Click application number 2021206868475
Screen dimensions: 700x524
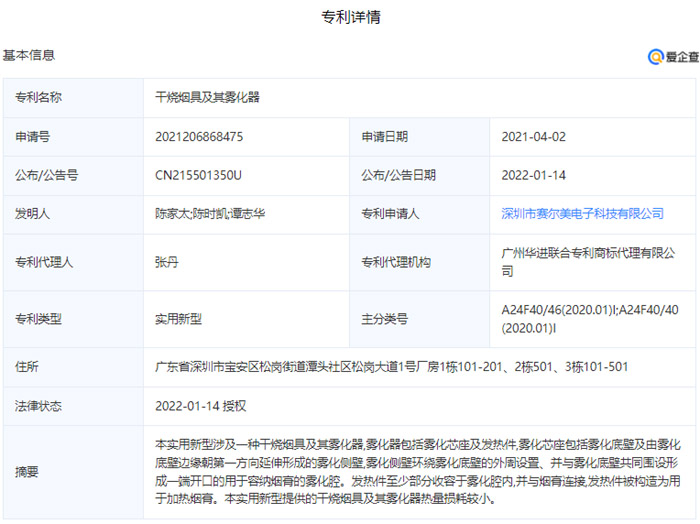[x=199, y=137]
